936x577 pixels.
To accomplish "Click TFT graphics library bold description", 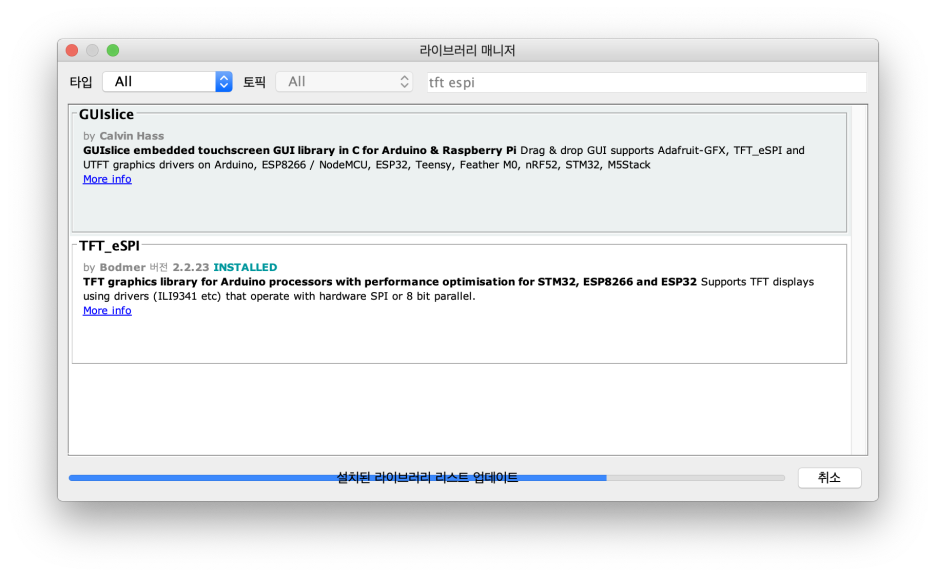I will pyautogui.click(x=390, y=282).
